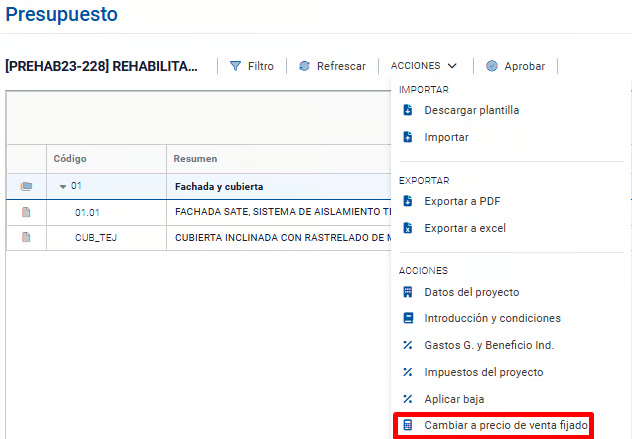Click the calculator icon for precio de venta
The image size is (632, 439).
(x=408, y=426)
